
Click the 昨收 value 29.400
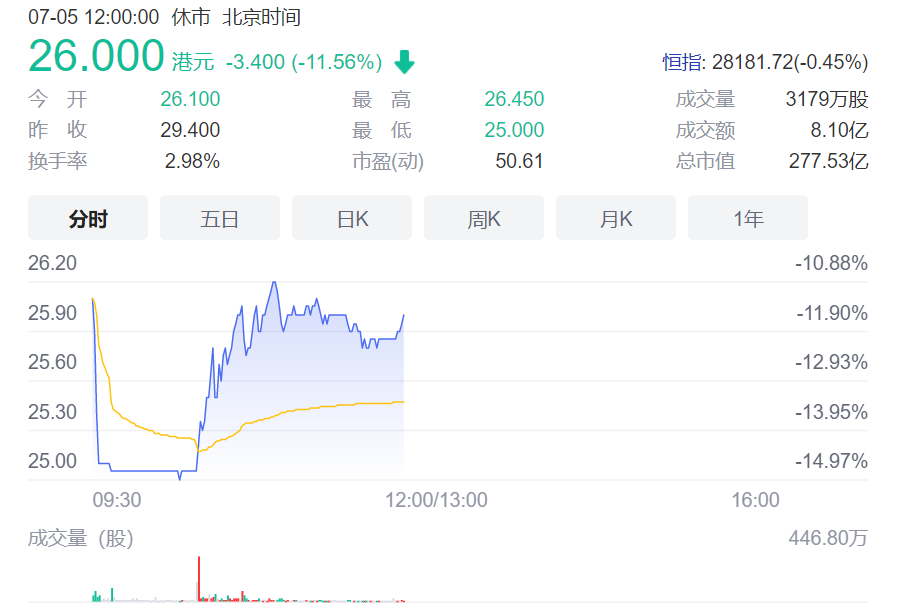[190, 130]
